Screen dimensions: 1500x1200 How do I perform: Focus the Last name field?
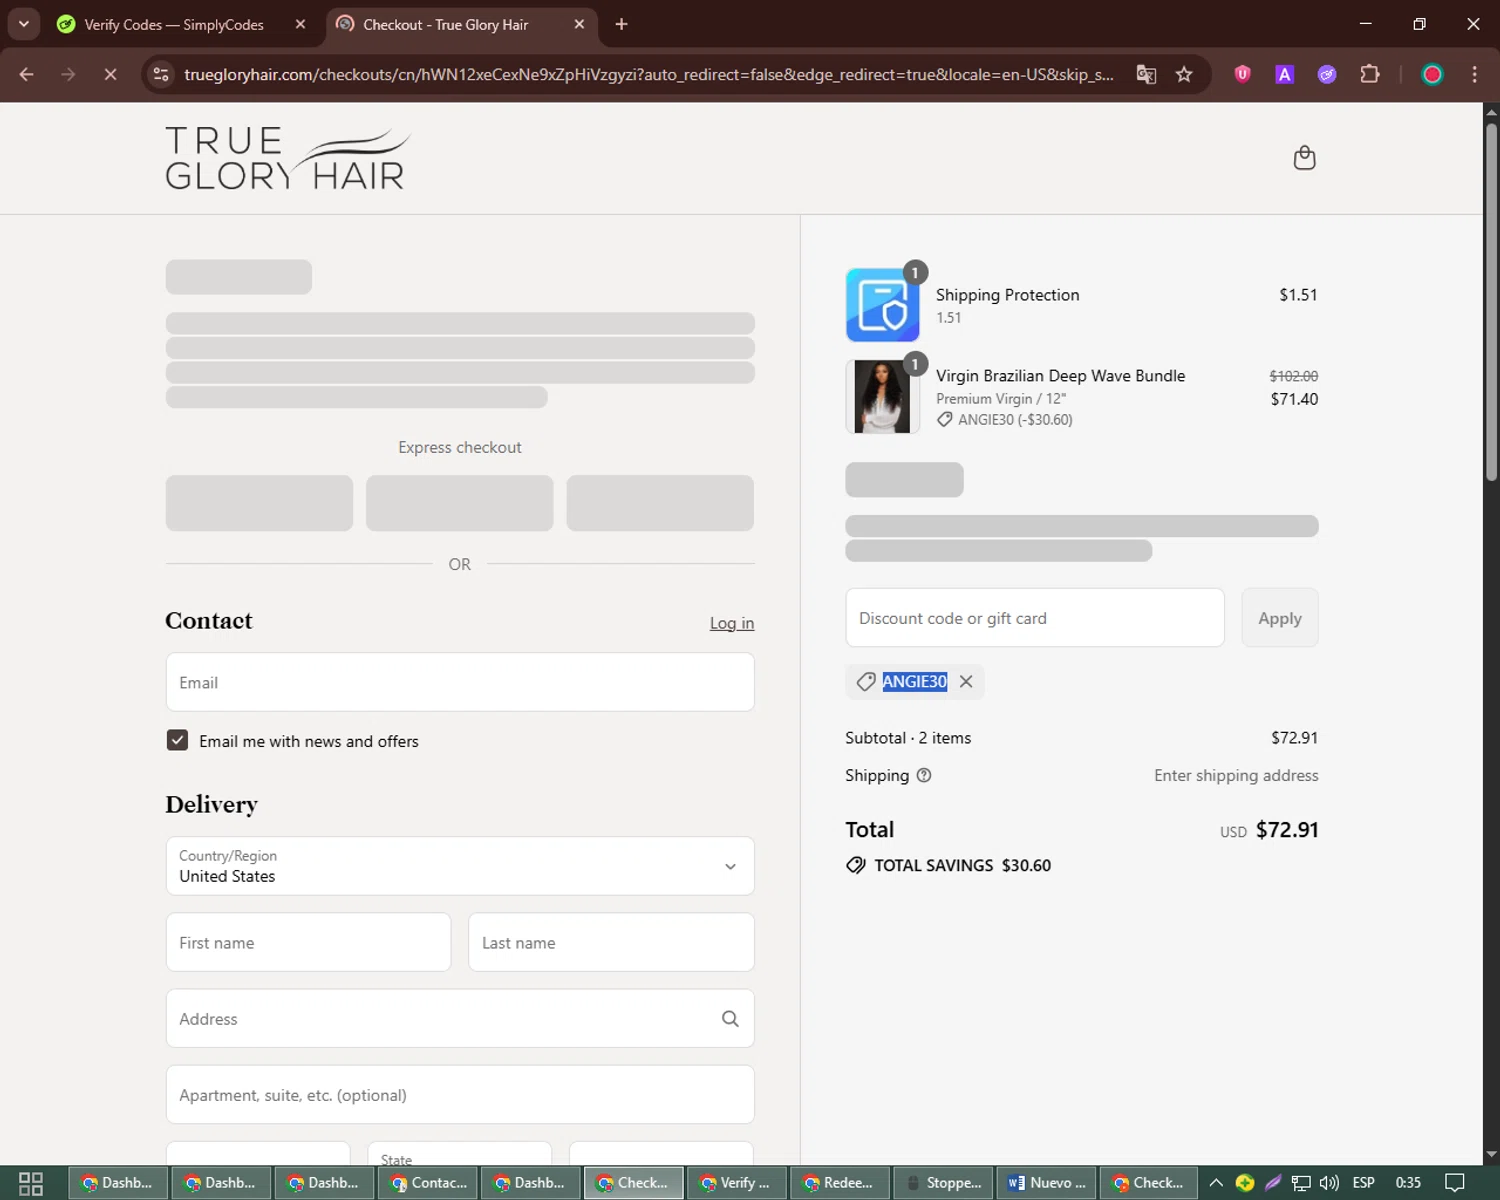click(x=611, y=942)
